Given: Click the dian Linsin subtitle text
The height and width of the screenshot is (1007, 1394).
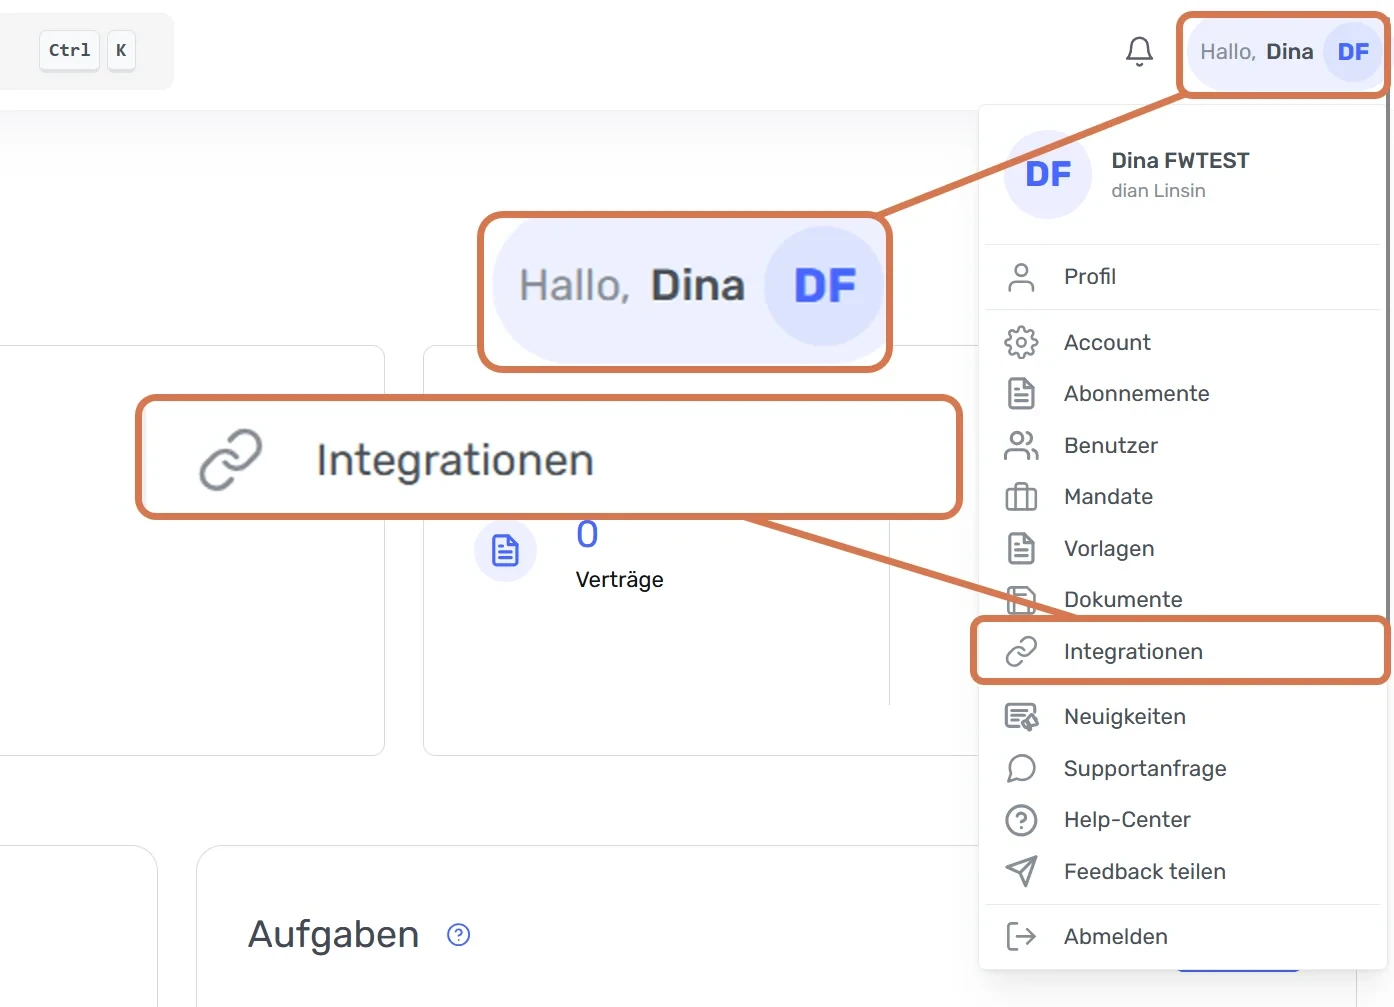Looking at the screenshot, I should point(1158,191).
